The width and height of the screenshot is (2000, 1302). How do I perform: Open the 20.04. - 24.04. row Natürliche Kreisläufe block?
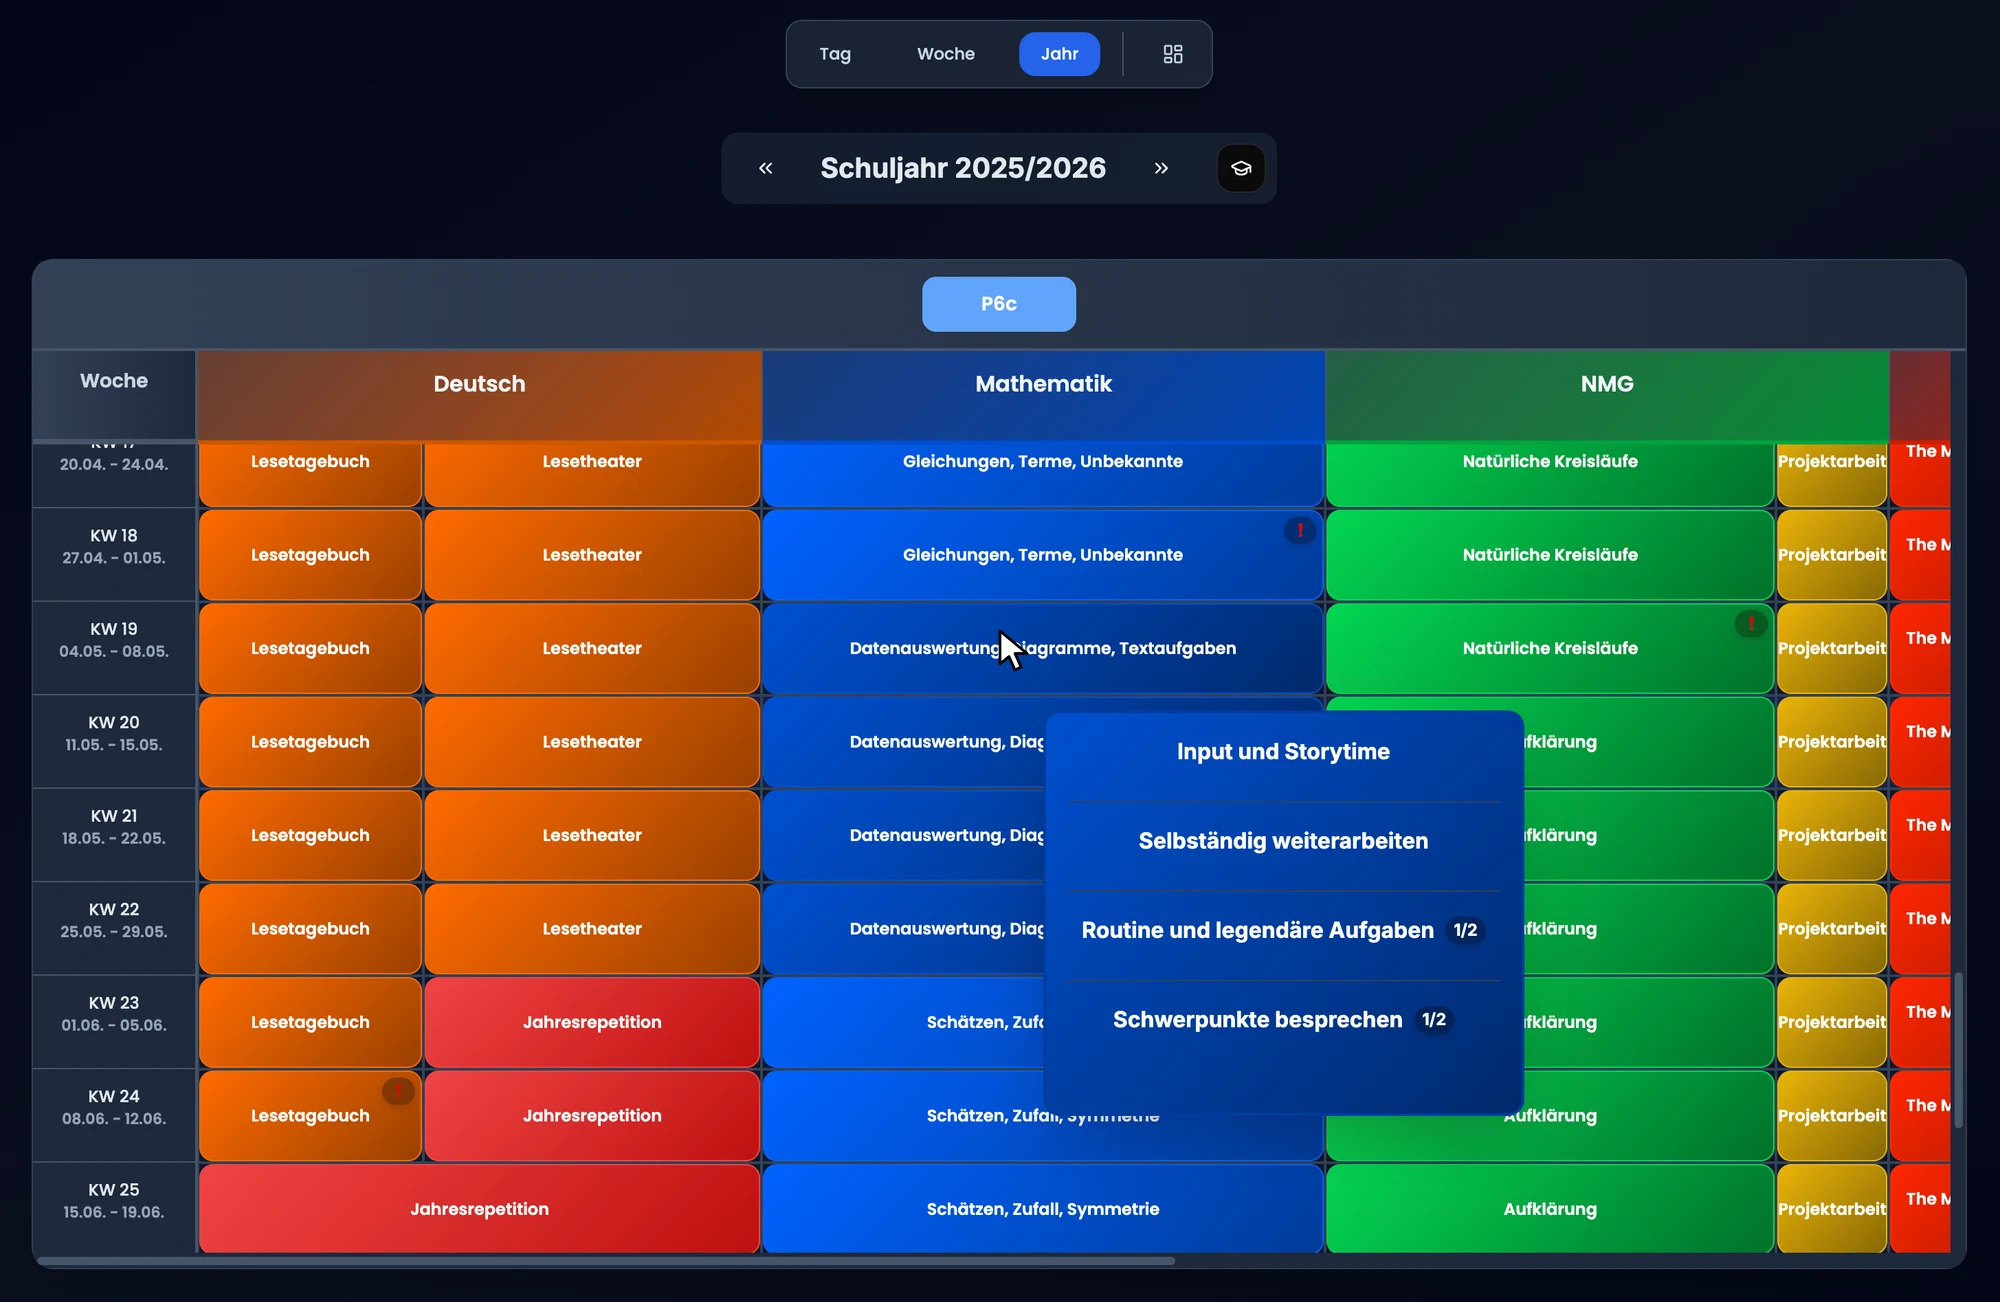[x=1550, y=473]
